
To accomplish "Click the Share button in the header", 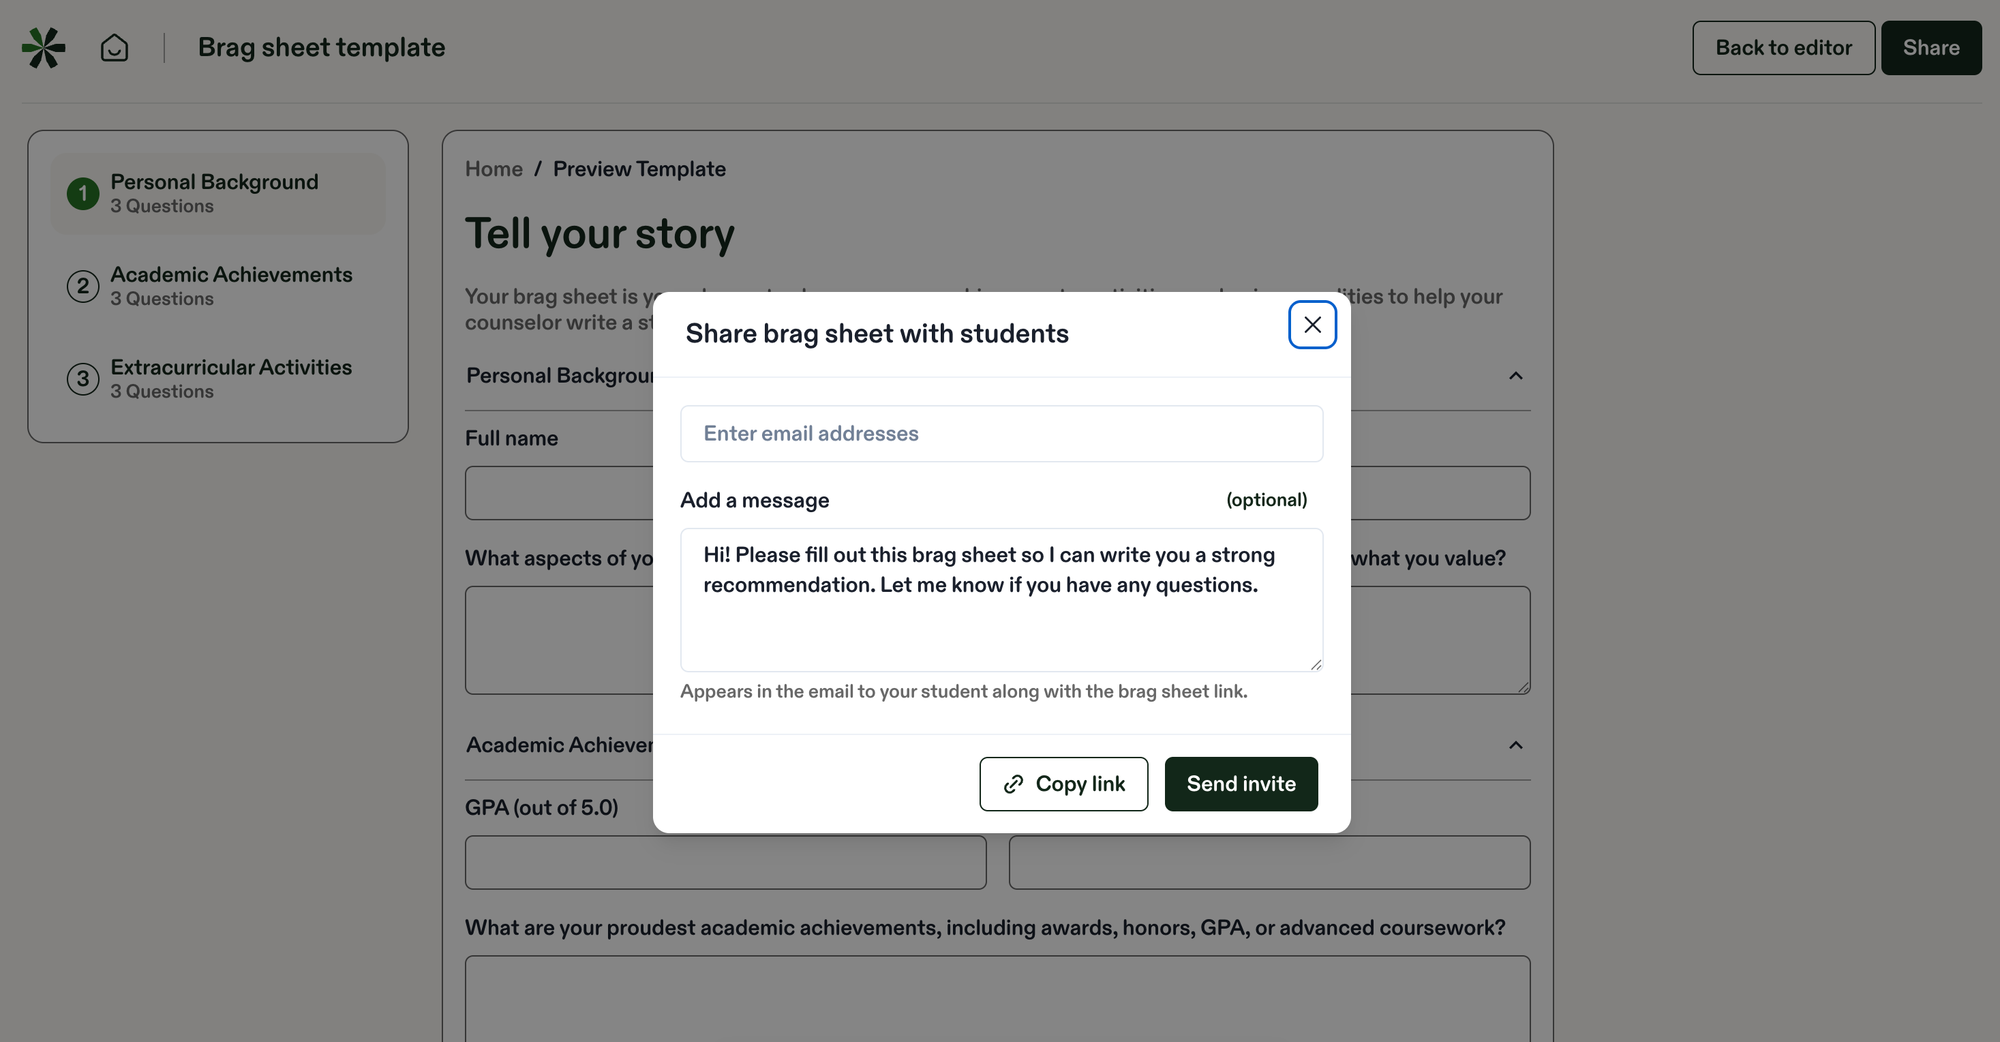I will point(1931,47).
